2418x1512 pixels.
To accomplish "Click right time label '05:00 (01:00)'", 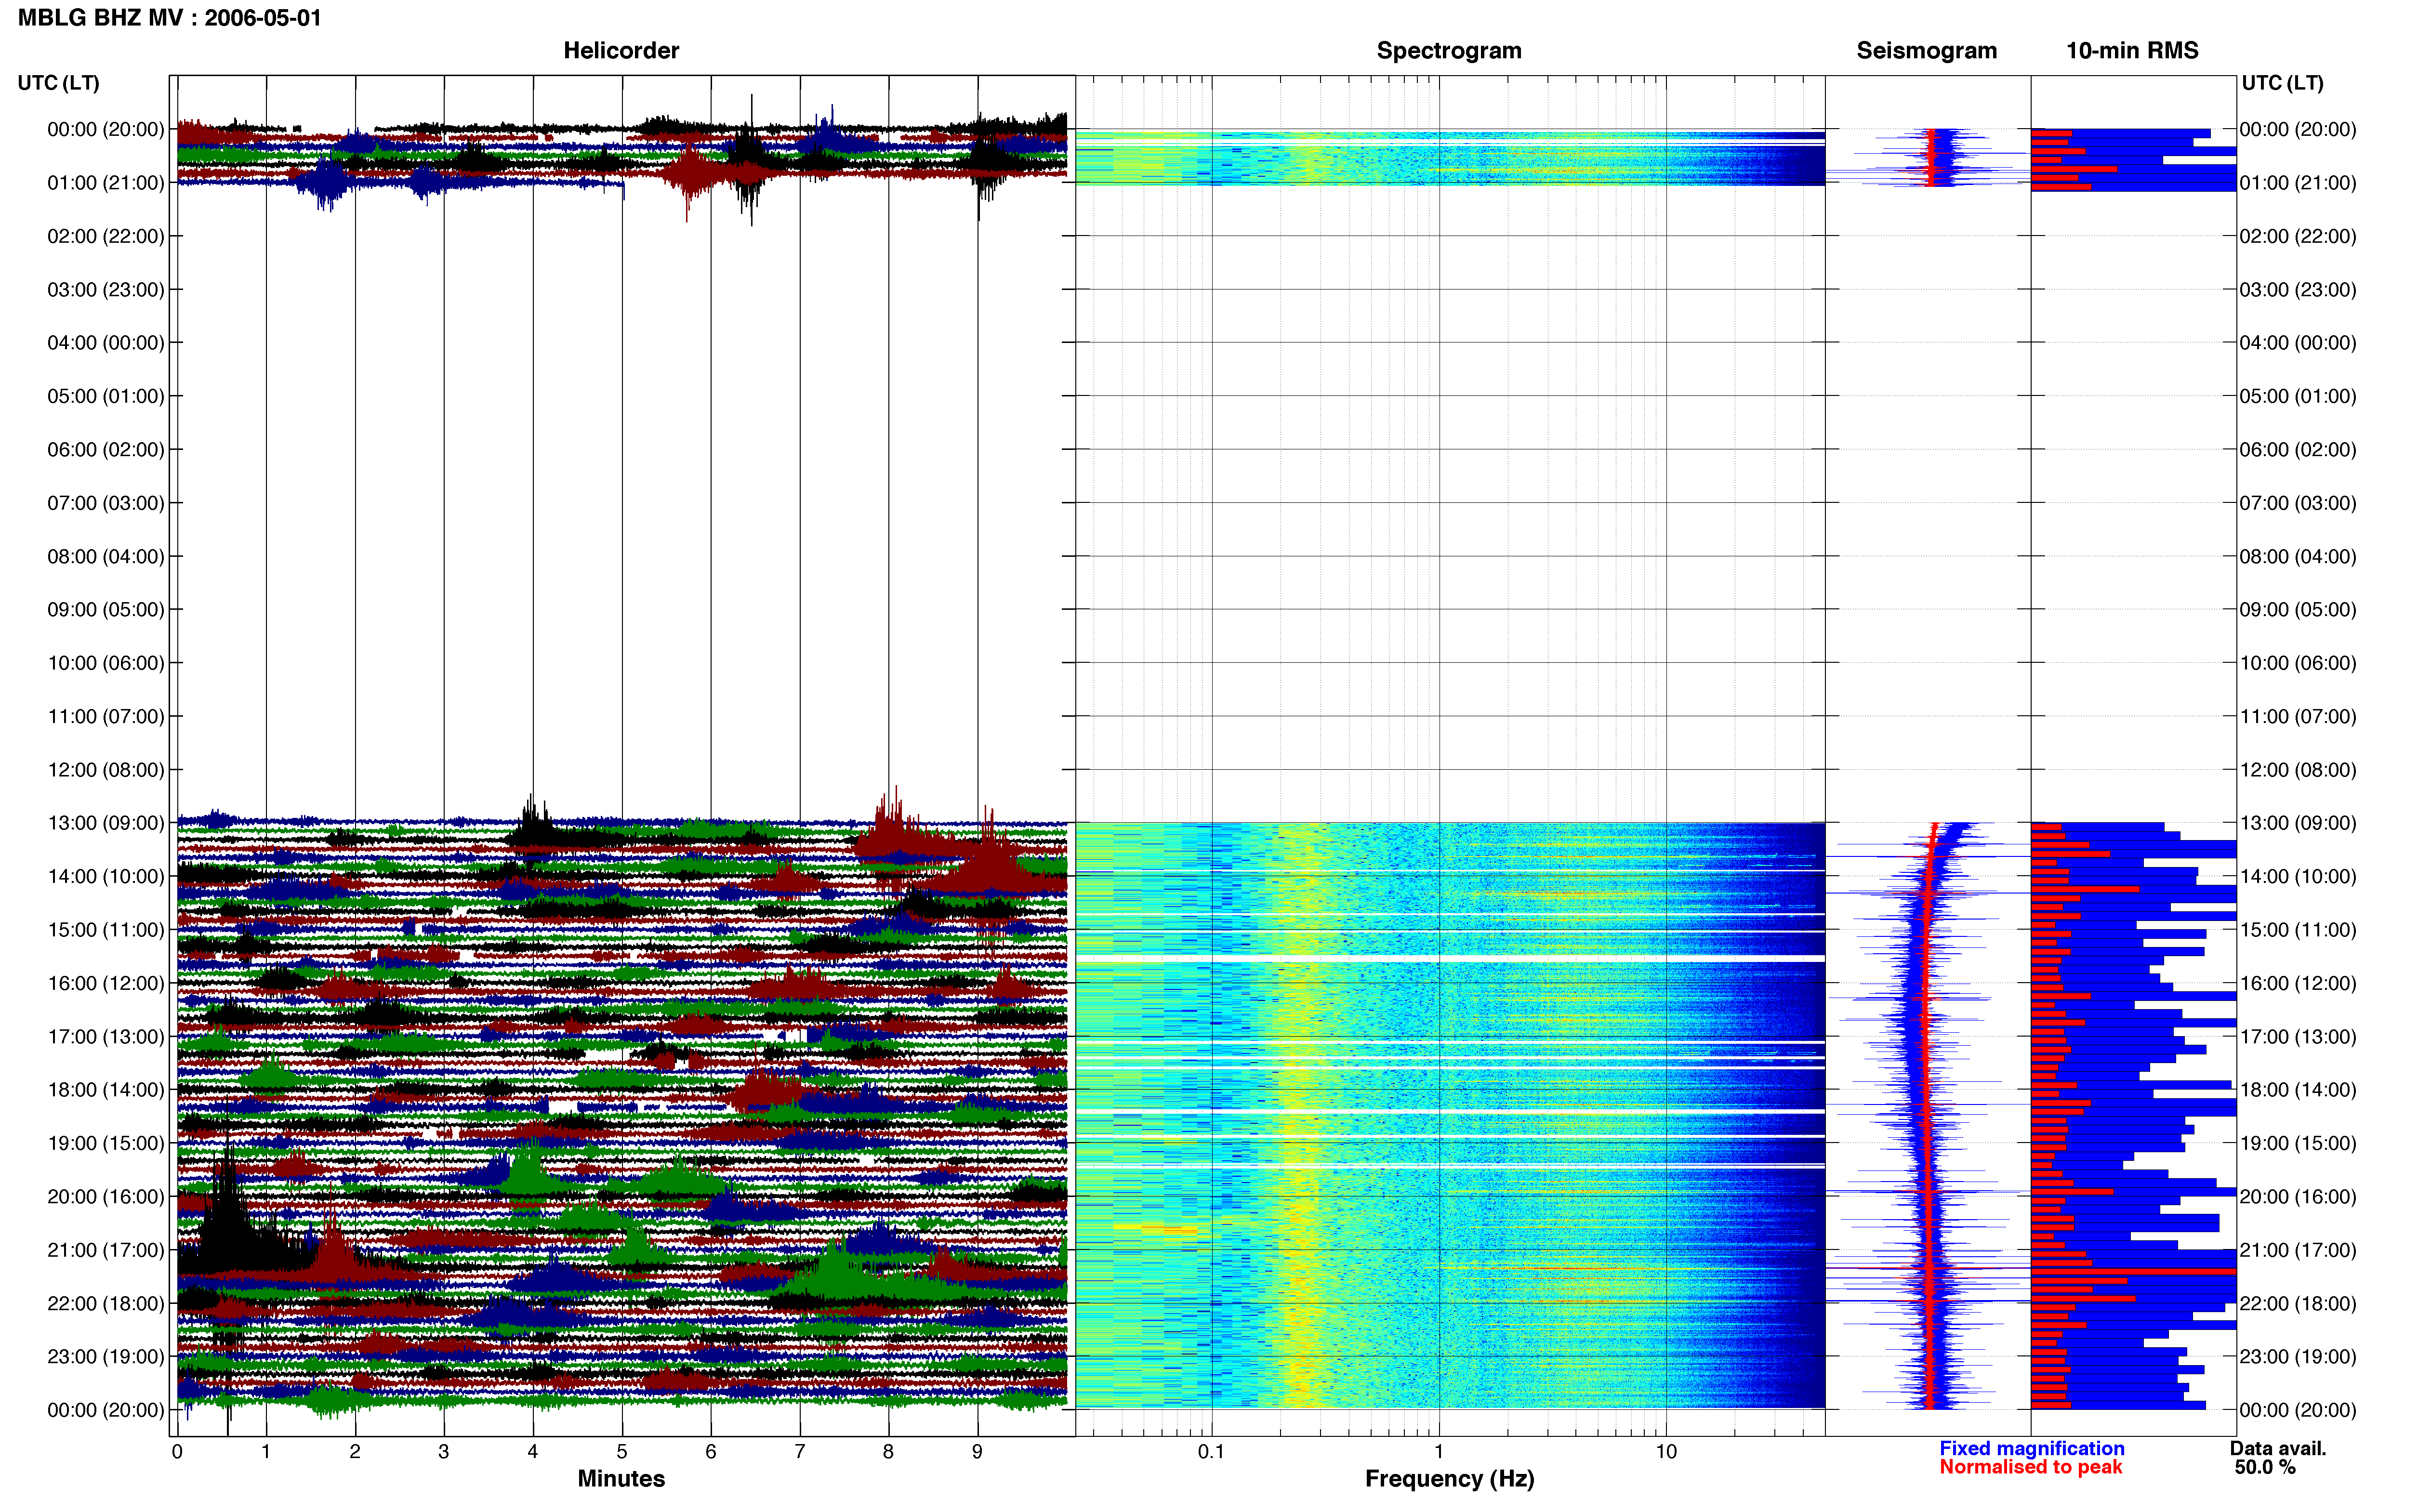I will click(x=2298, y=396).
